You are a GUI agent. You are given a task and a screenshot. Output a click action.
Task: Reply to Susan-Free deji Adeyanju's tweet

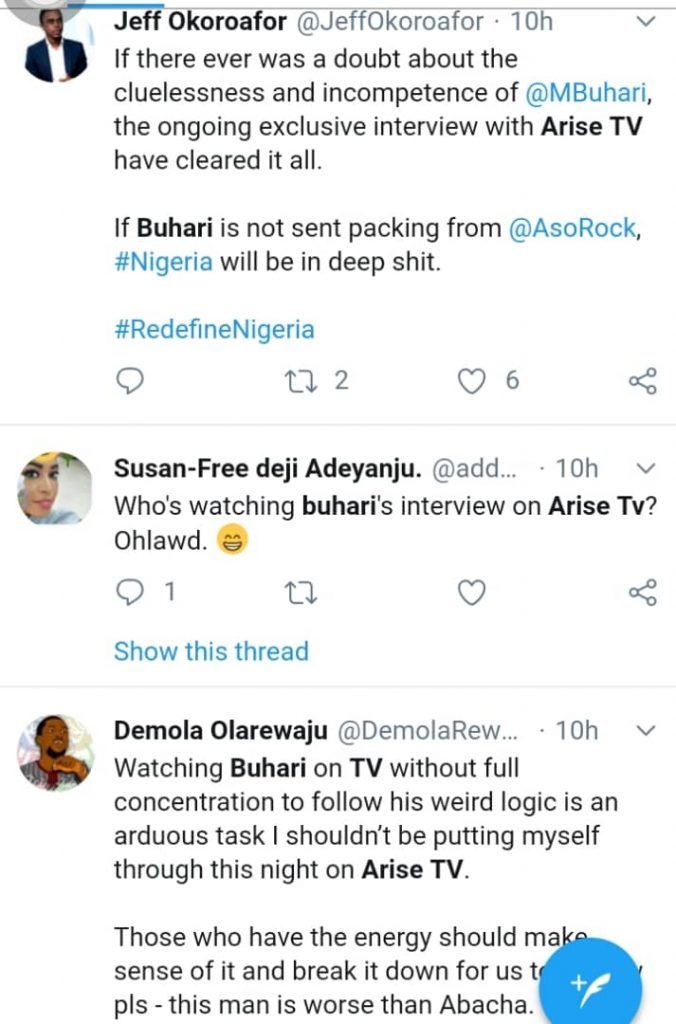coord(130,593)
